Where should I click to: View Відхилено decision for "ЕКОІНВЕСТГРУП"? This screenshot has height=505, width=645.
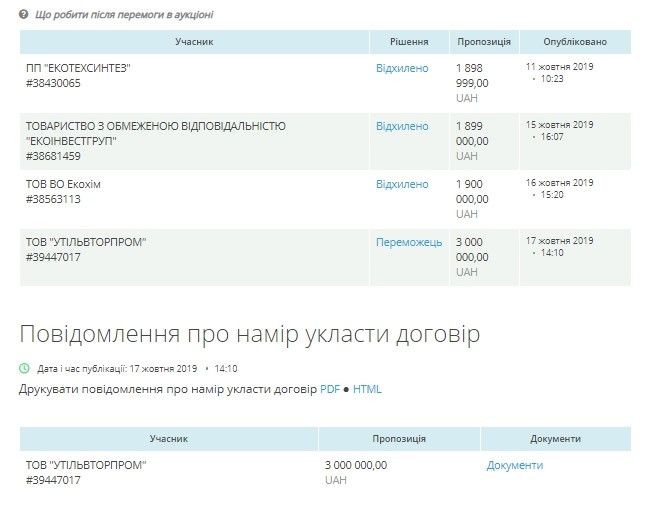[402, 126]
